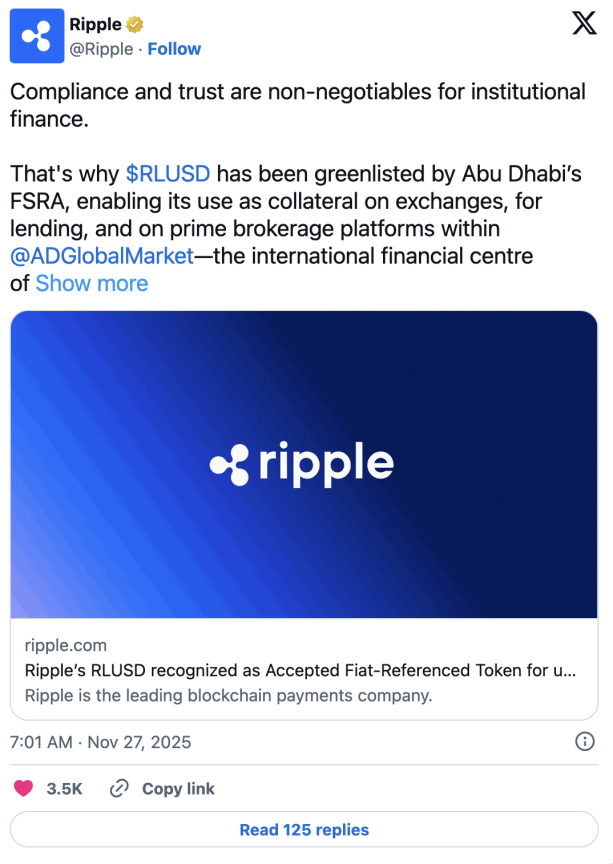Screen dimensions: 613x864
Task: Open the @Ripple handle link
Action: (x=101, y=49)
